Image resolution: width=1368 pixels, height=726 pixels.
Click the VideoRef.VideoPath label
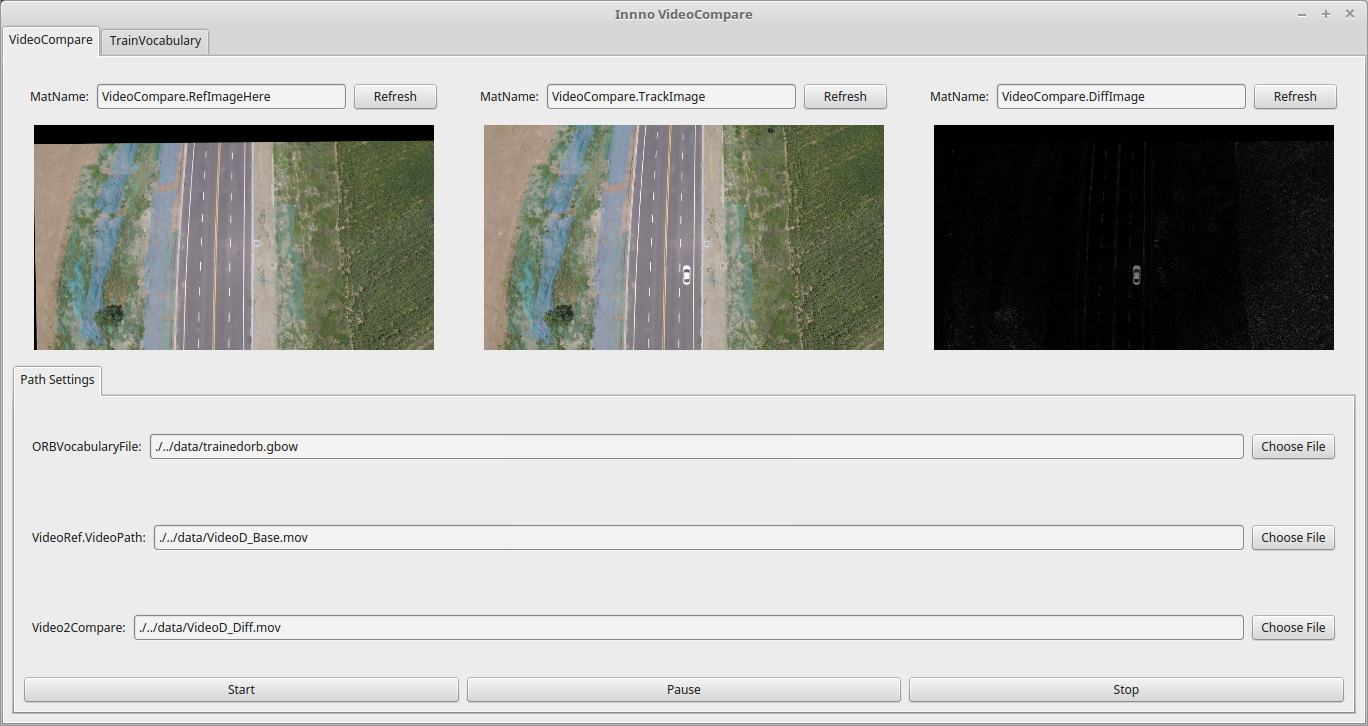point(89,538)
